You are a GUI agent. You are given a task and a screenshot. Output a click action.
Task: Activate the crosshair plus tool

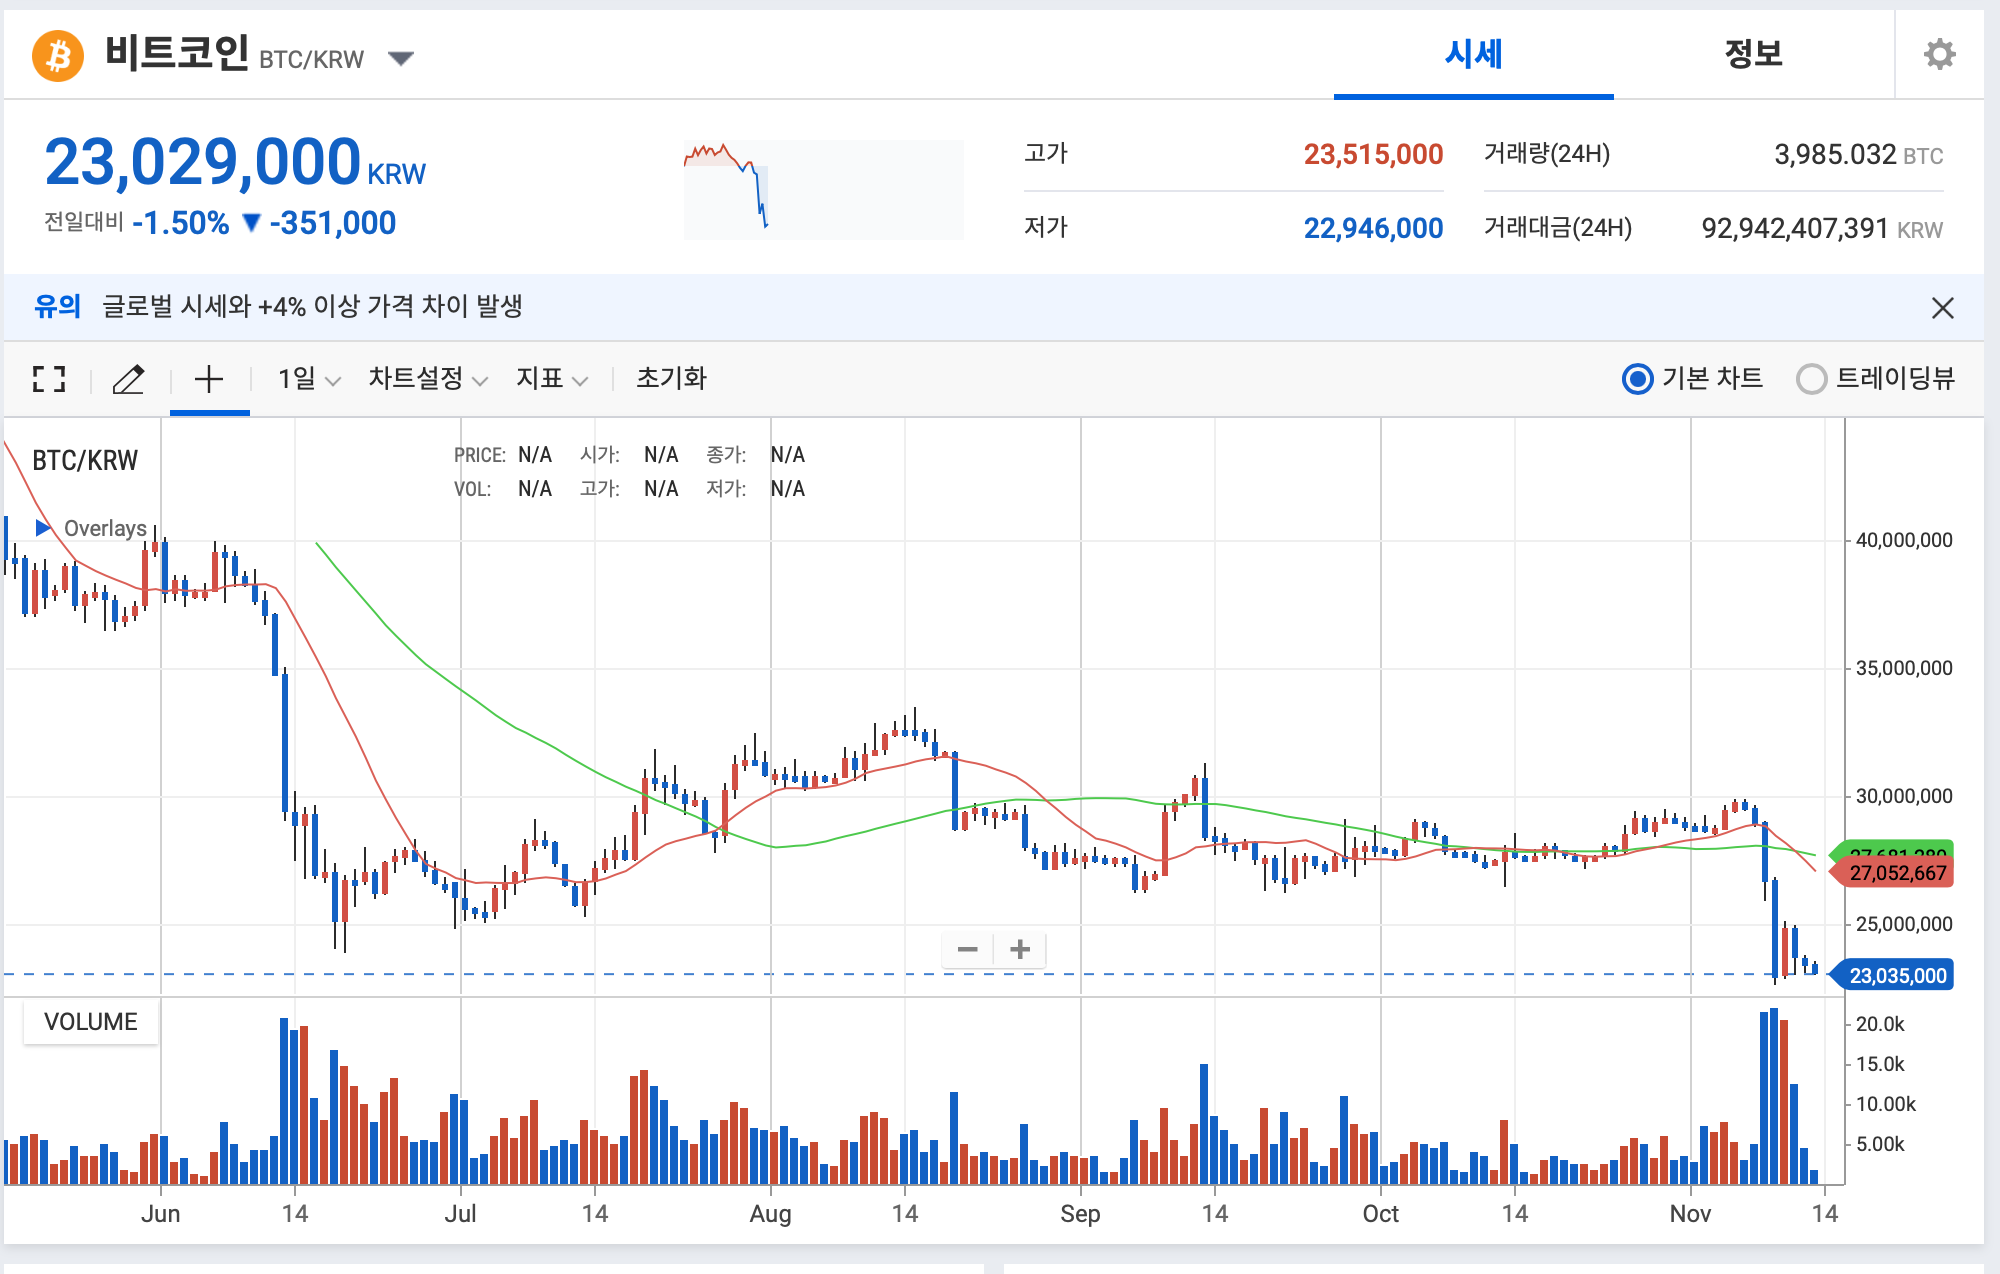click(x=208, y=379)
